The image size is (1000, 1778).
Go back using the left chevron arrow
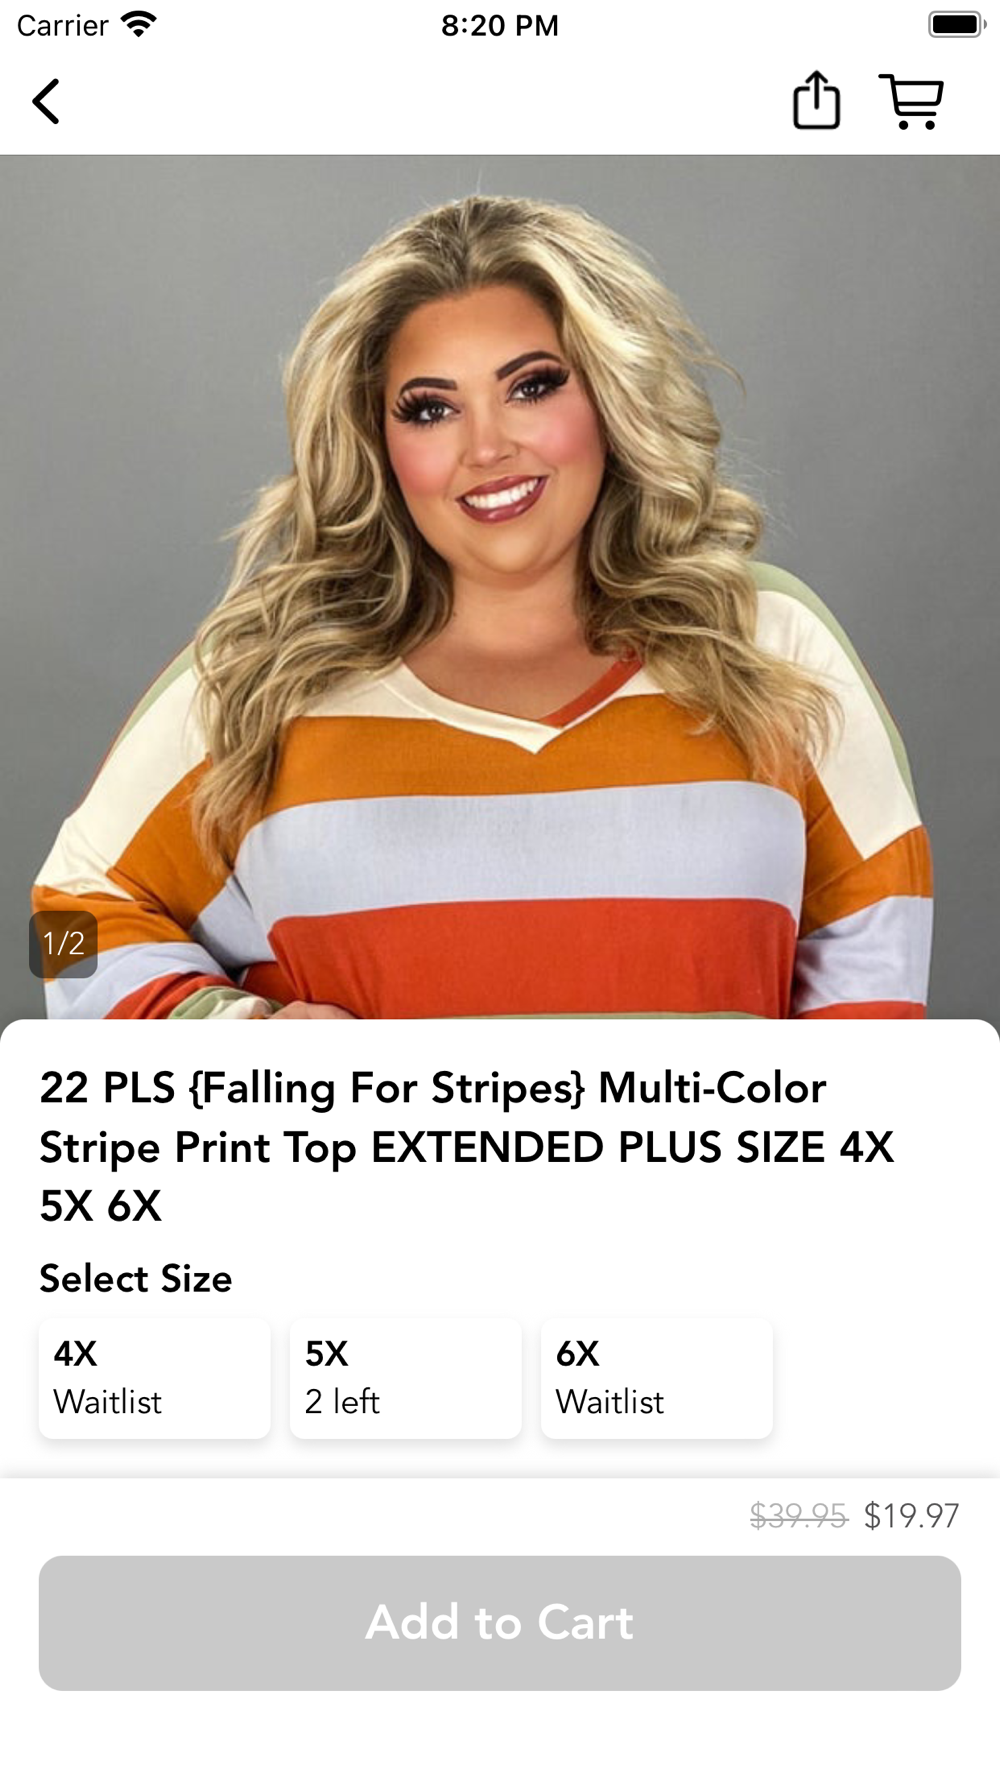[x=46, y=102]
